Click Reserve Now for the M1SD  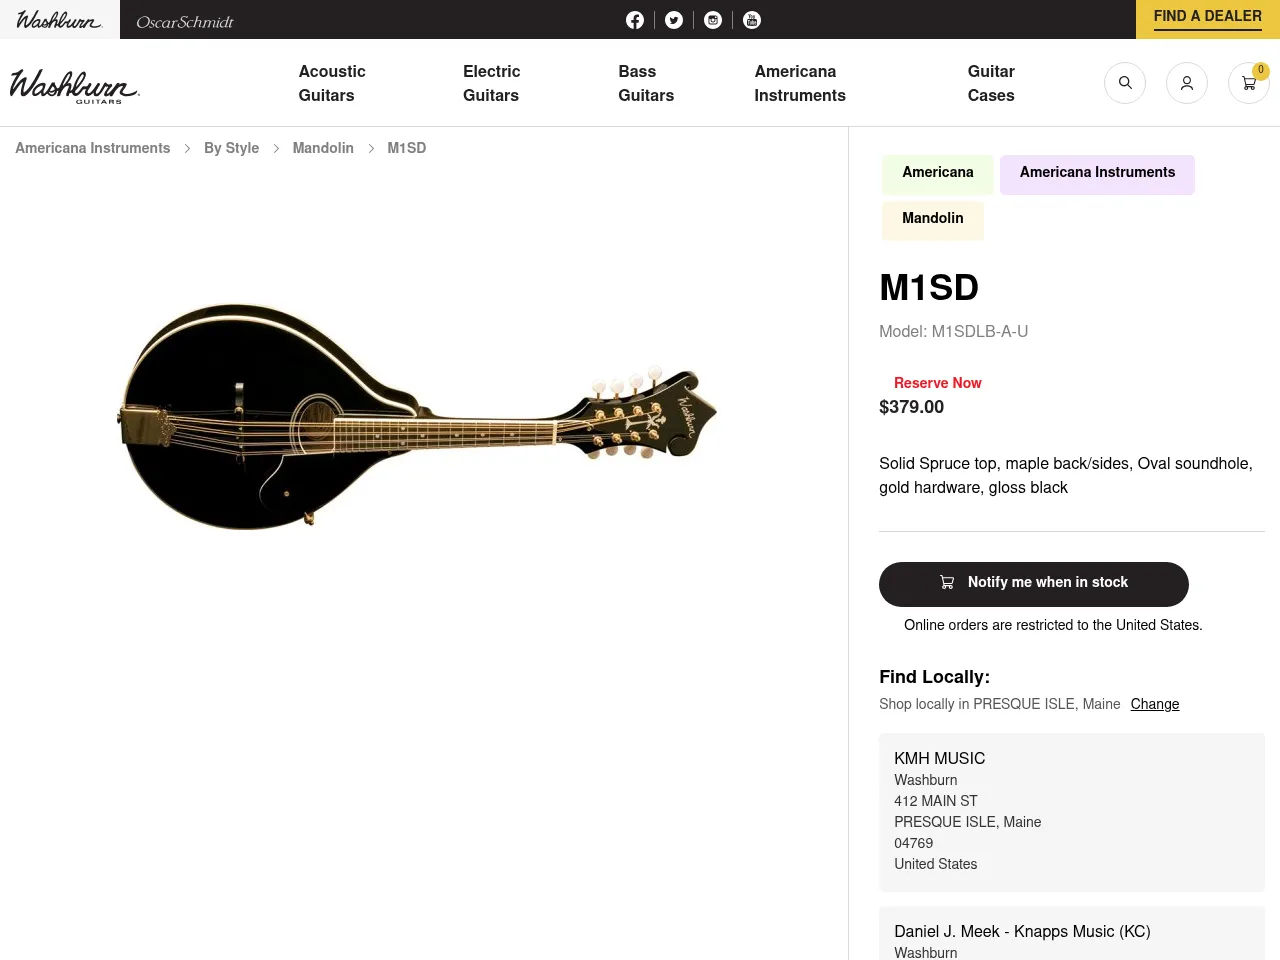[x=938, y=384]
